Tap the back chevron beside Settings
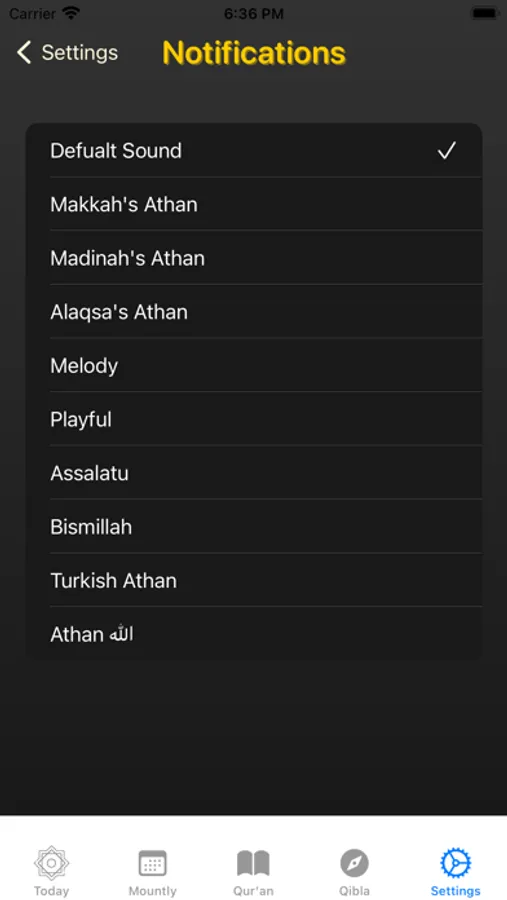The width and height of the screenshot is (507, 900). pyautogui.click(x=24, y=53)
